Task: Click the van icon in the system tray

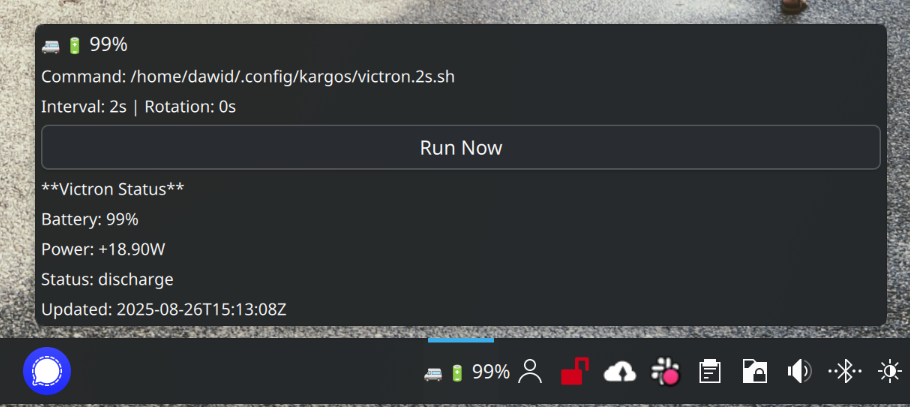Action: click(433, 373)
